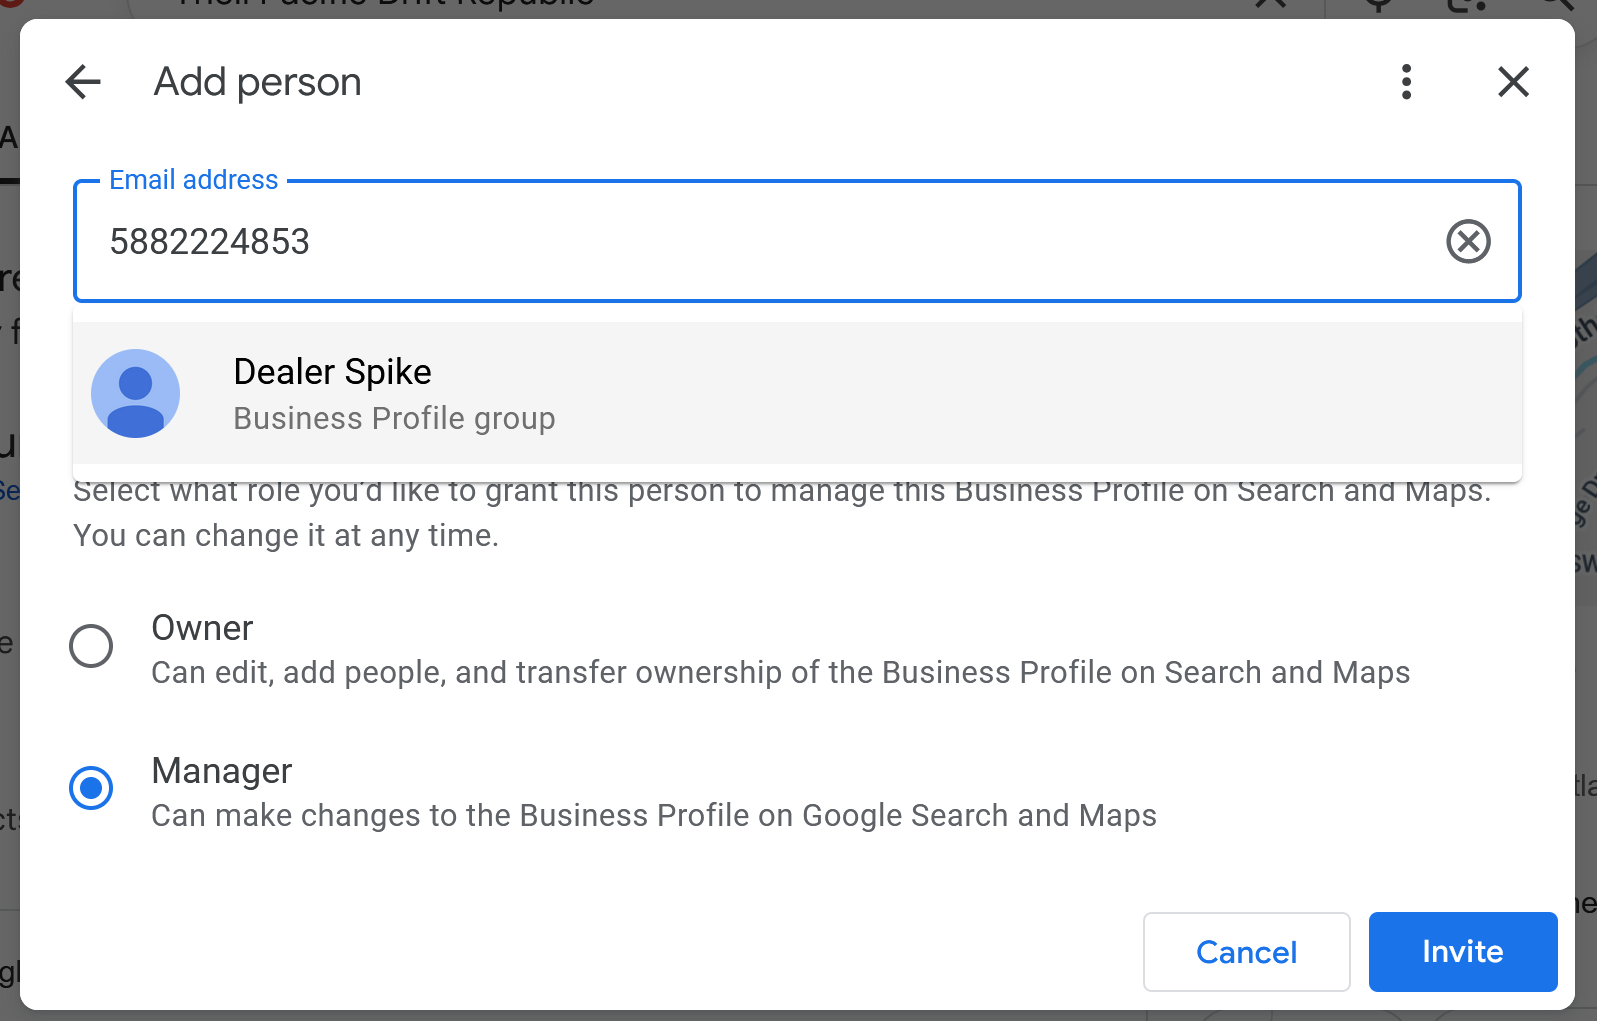Click the Manager role description text
This screenshot has height=1021, width=1597.
pos(654,816)
